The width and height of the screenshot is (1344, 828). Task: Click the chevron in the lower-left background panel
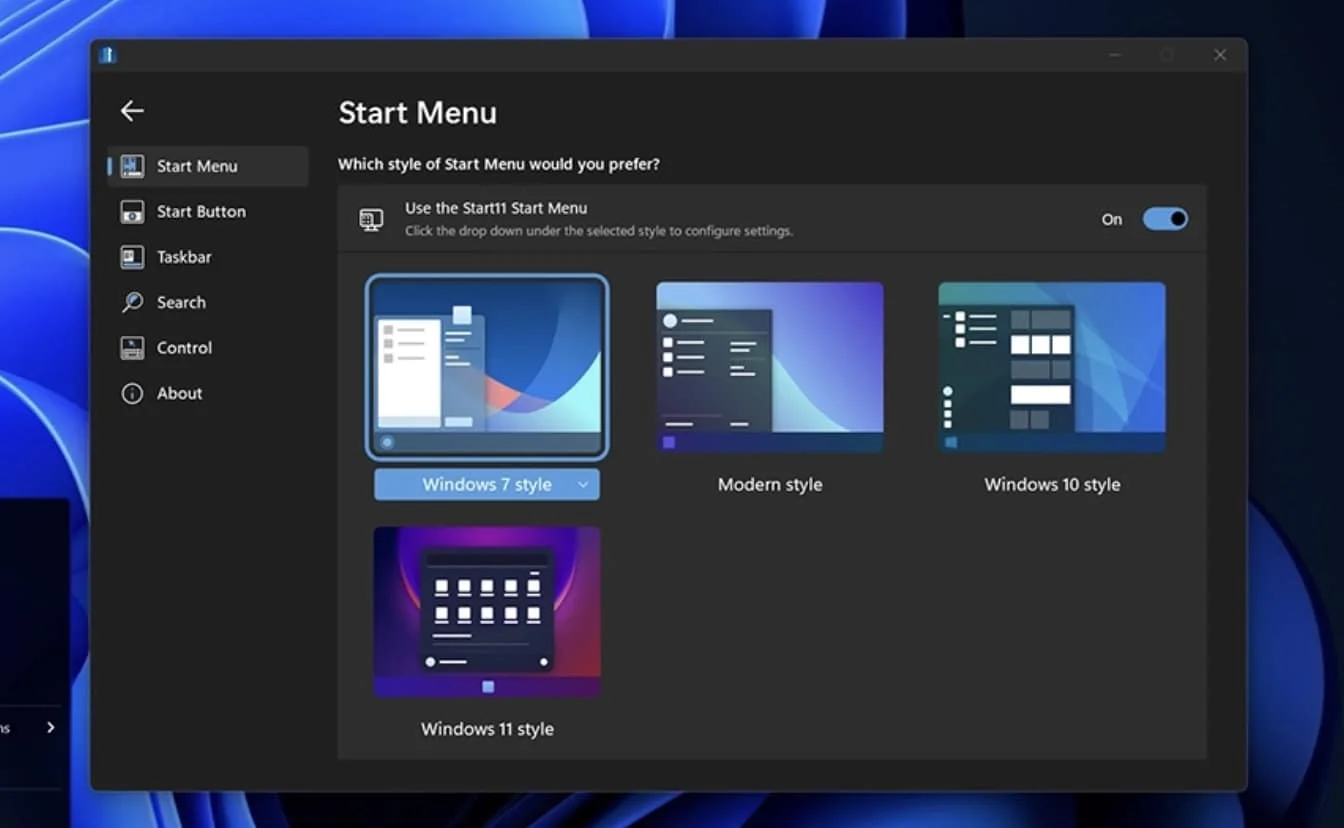(50, 728)
